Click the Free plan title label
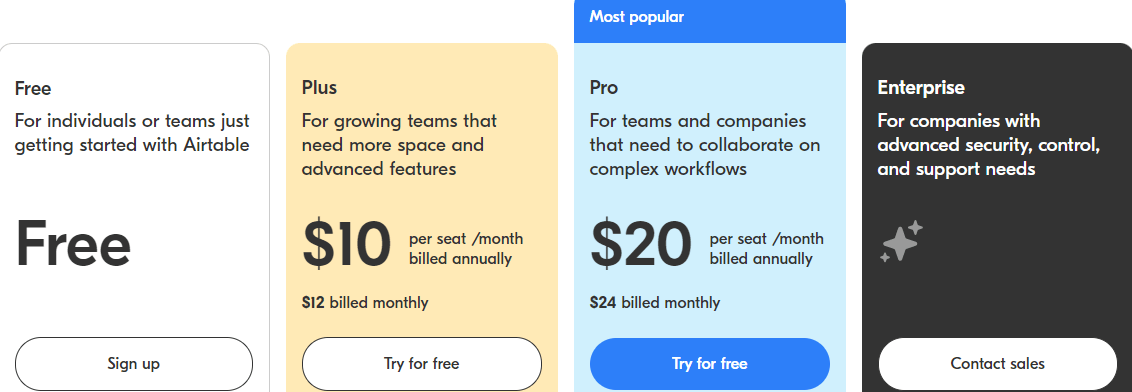This screenshot has width=1132, height=392. 33,89
